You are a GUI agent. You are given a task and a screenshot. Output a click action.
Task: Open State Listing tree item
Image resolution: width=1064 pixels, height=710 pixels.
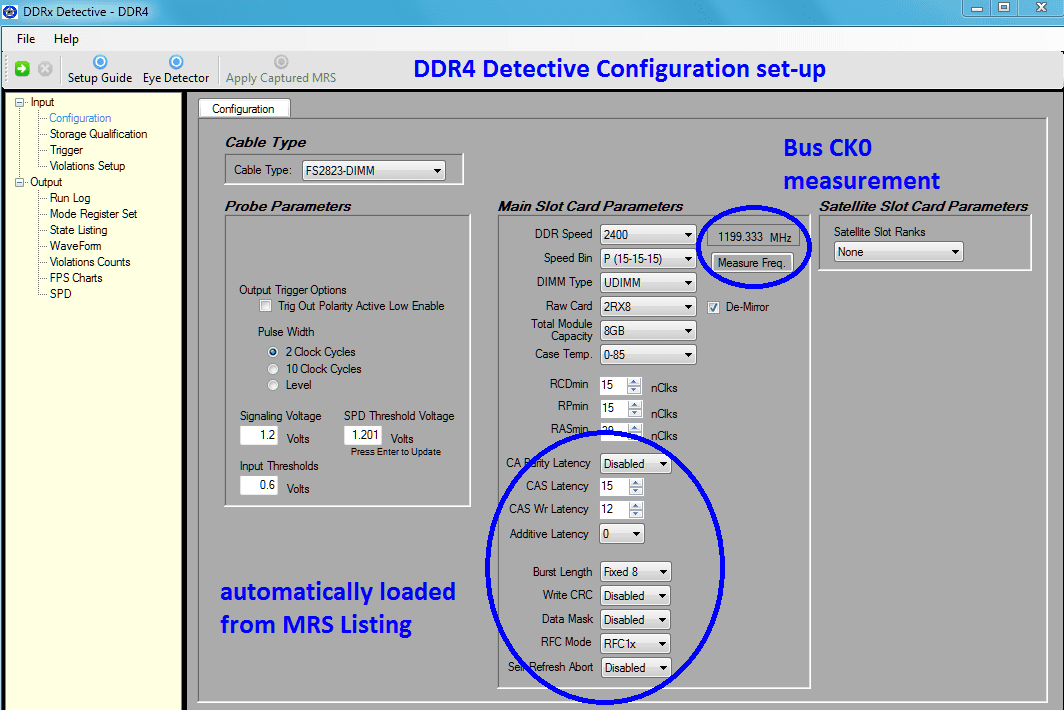[x=78, y=230]
